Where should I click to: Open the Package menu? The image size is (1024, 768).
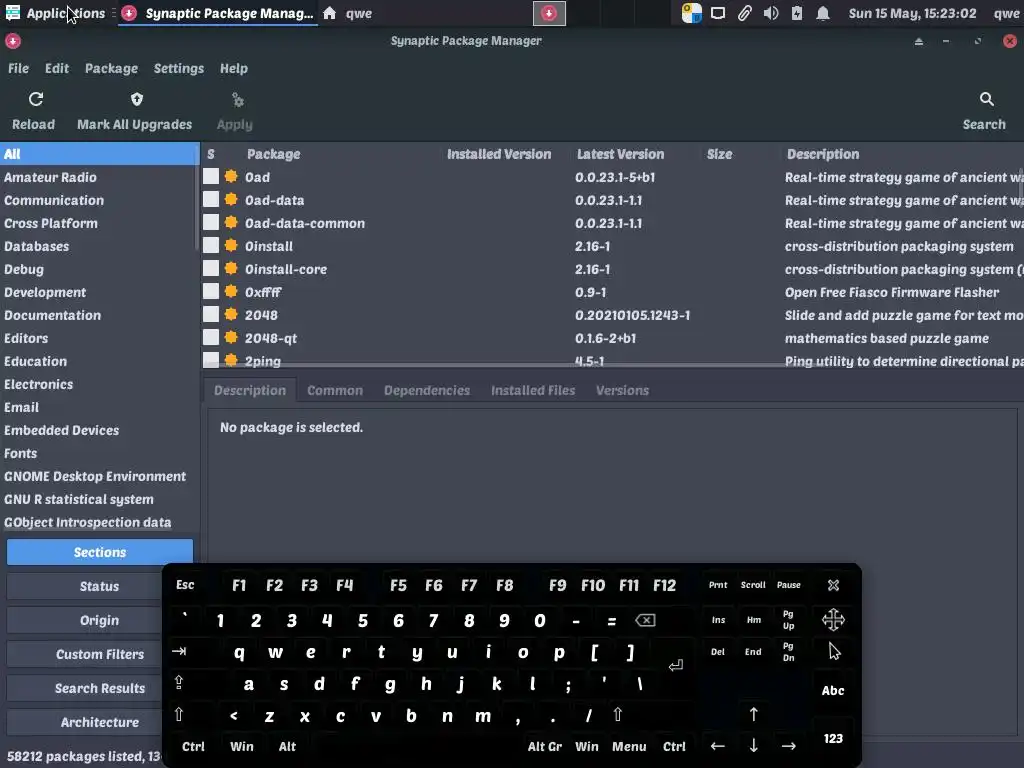(111, 68)
